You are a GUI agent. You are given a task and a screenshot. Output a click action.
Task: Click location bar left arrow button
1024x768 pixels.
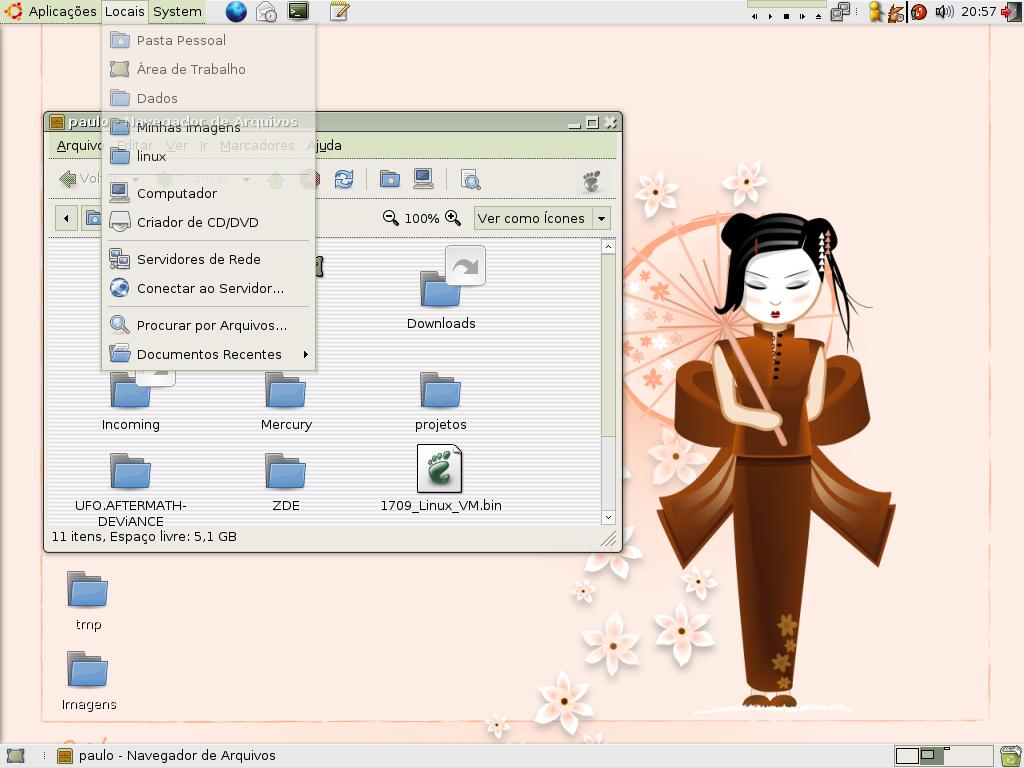pyautogui.click(x=66, y=218)
